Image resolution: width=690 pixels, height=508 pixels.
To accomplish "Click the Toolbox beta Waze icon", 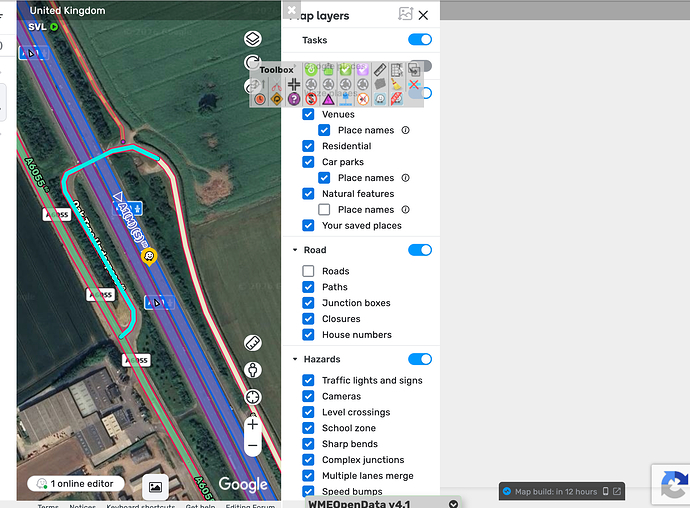I will [397, 99].
